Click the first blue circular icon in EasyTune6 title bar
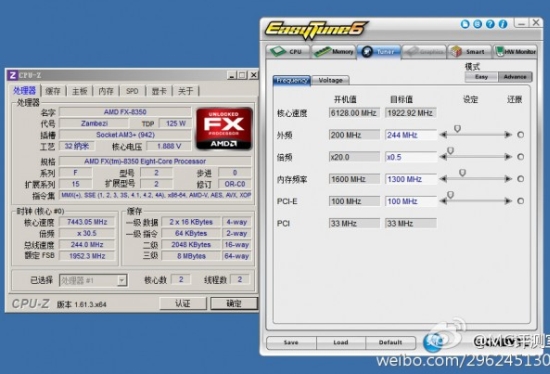Screen dimensions: 550x374 click(x=465, y=24)
